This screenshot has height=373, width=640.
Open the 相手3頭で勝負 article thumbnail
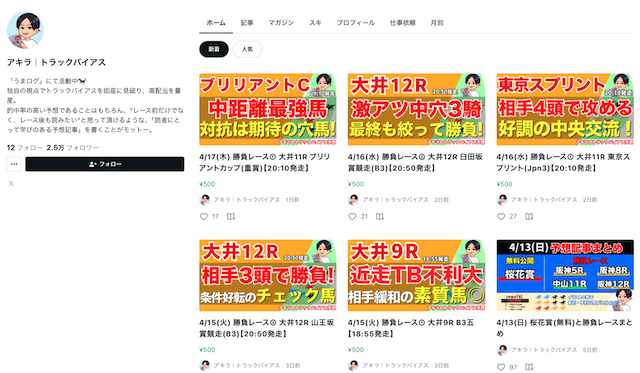(x=268, y=275)
